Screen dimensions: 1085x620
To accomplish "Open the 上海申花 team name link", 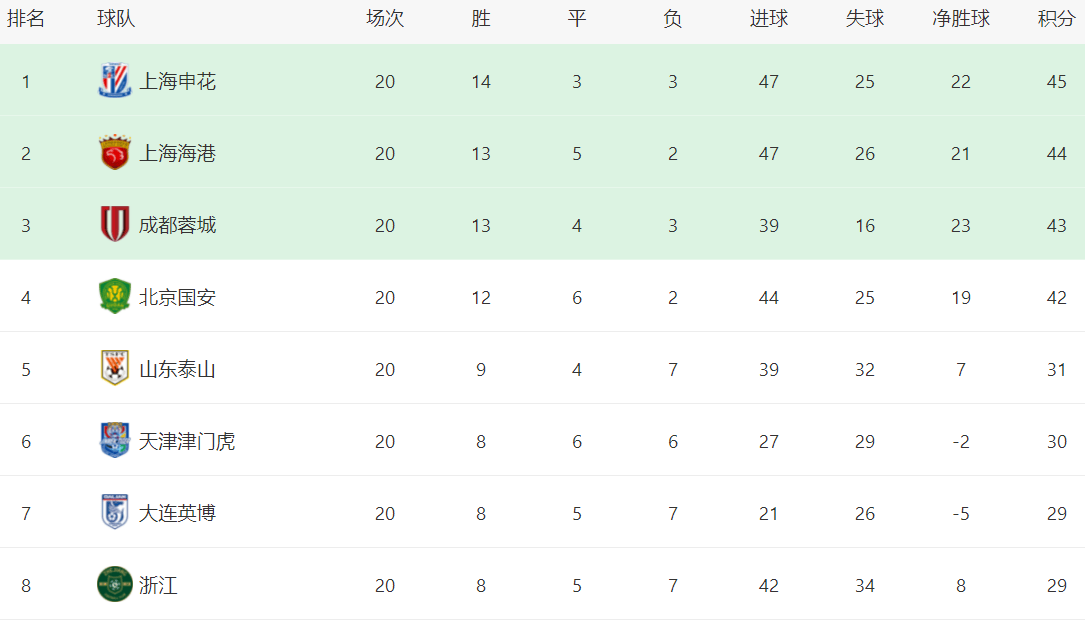I will click(x=177, y=82).
